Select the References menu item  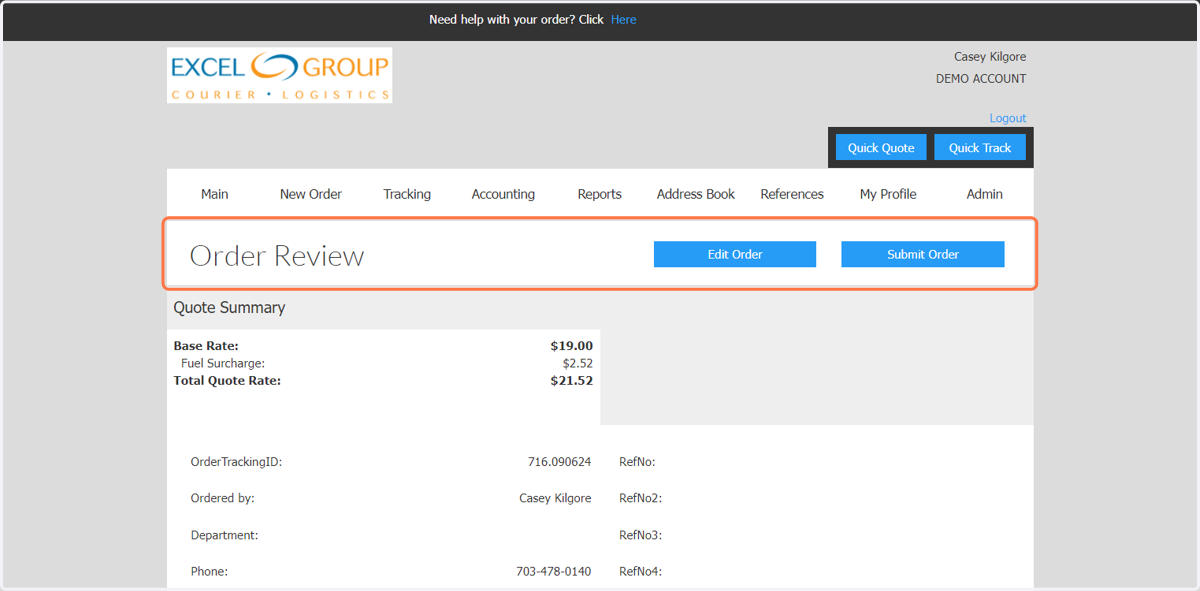(x=792, y=194)
